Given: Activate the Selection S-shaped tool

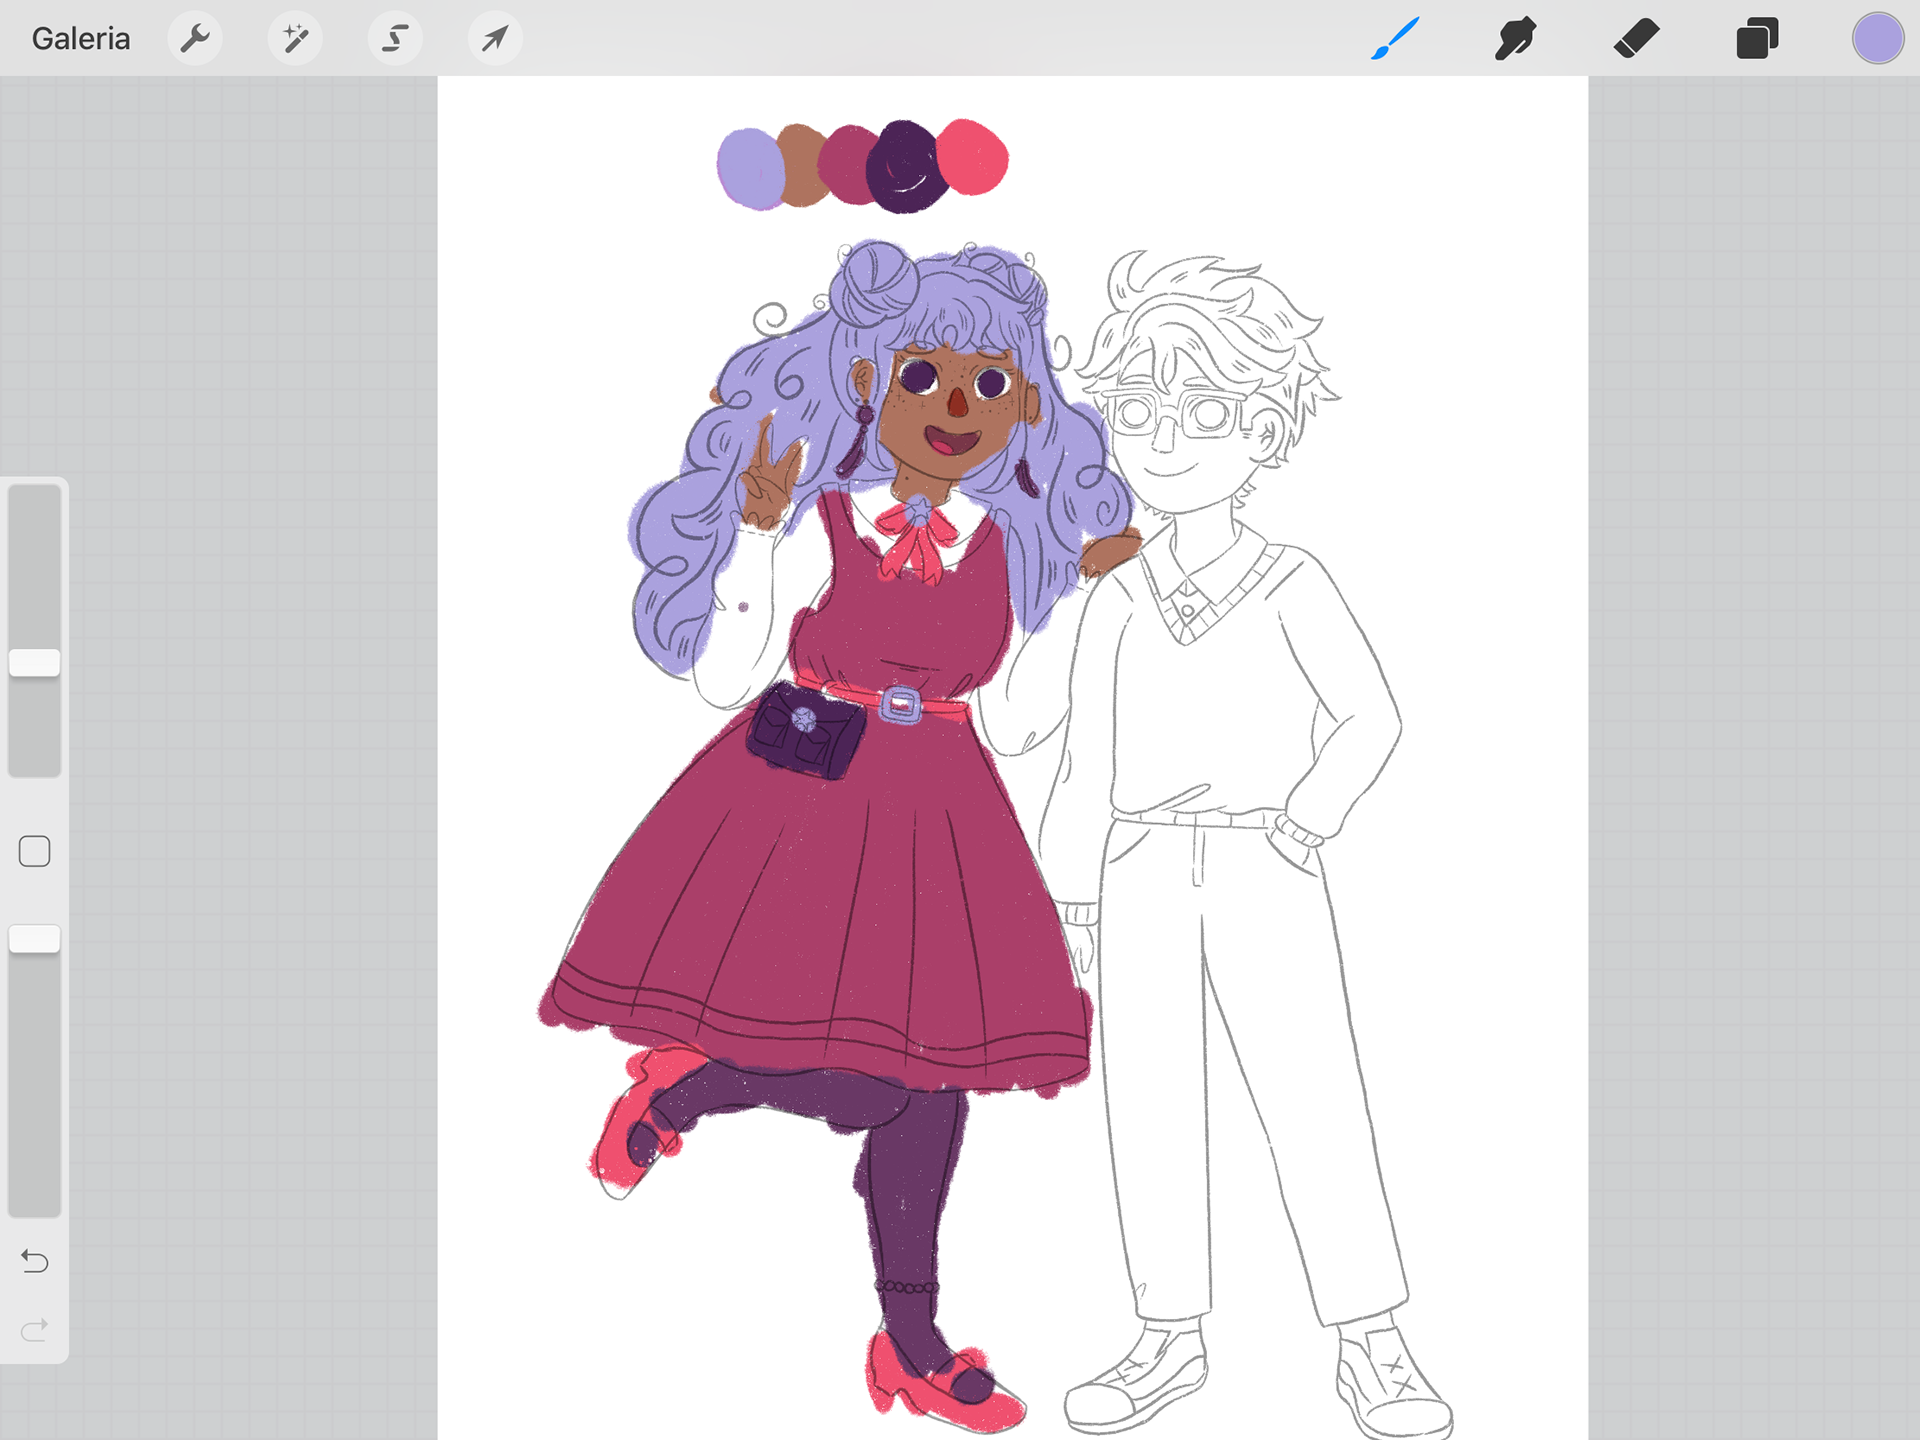Looking at the screenshot, I should point(395,39).
